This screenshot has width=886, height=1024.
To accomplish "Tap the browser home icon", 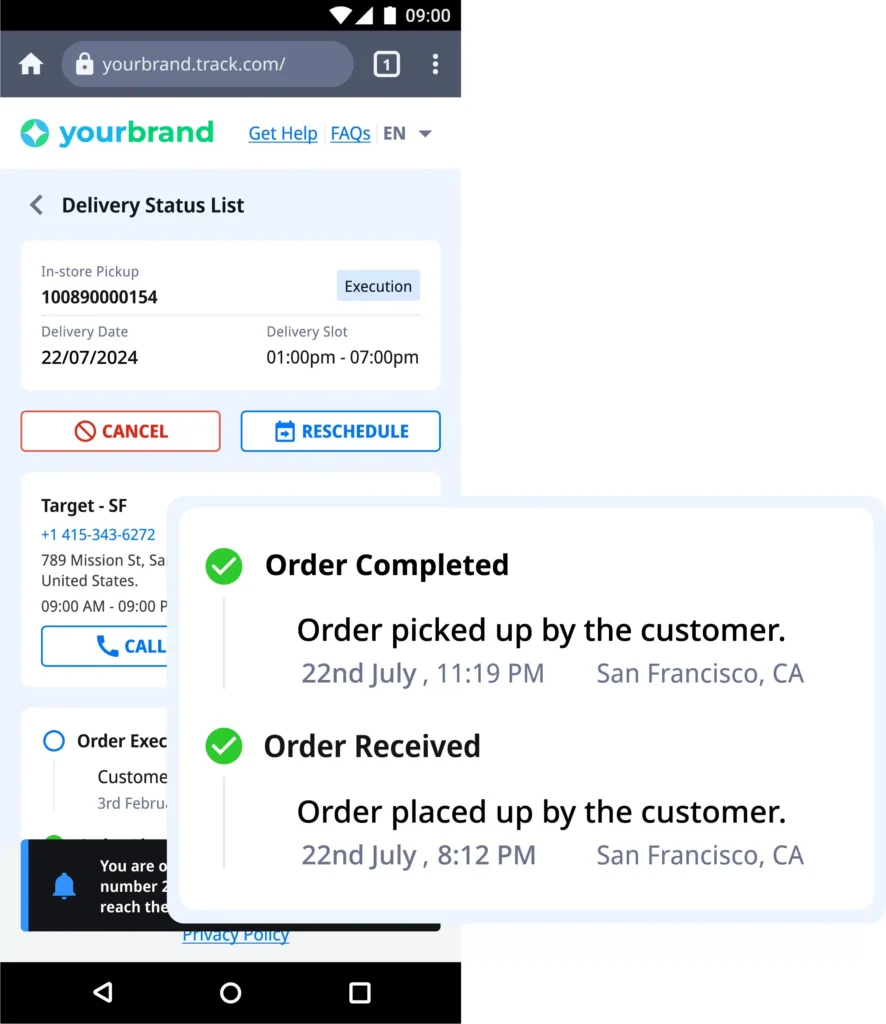I will coord(31,64).
